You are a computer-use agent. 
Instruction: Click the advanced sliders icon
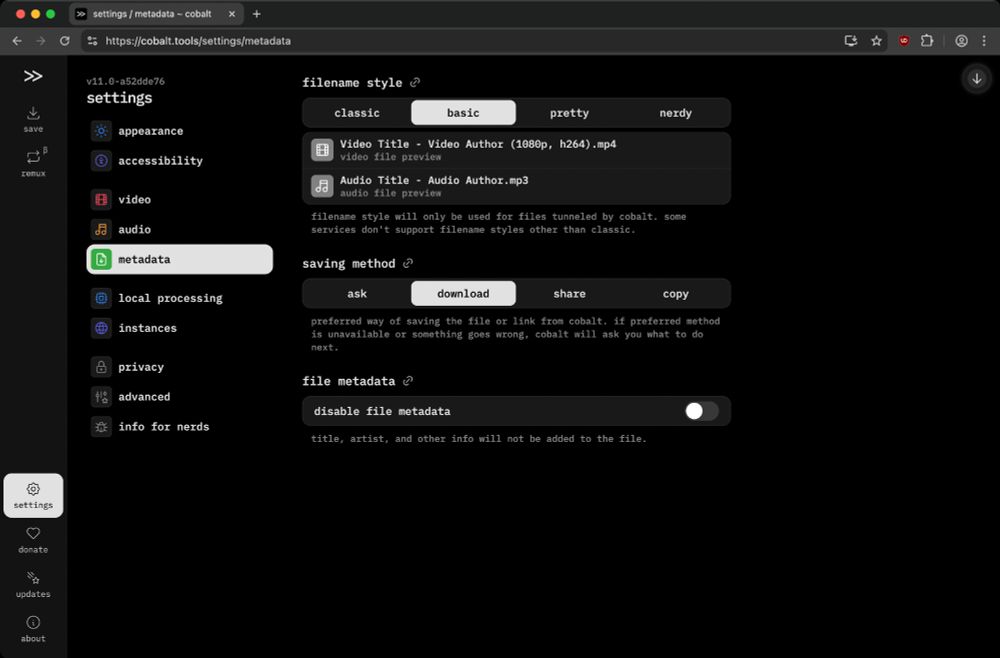coord(101,397)
